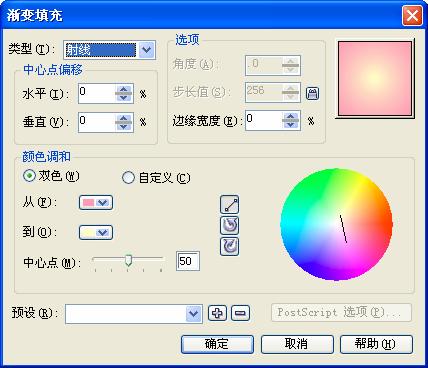Click the 帮助 button
Viewport: 428px width, 368px height.
[376, 344]
